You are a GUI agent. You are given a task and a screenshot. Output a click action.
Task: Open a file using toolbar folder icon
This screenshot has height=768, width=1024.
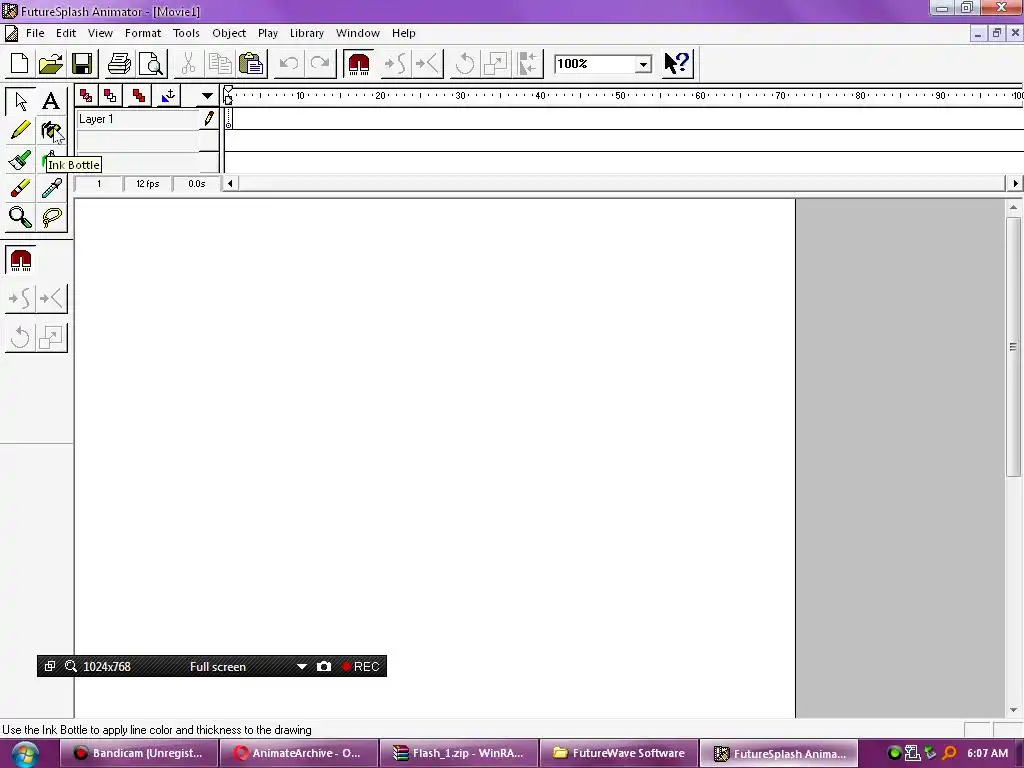(50, 63)
